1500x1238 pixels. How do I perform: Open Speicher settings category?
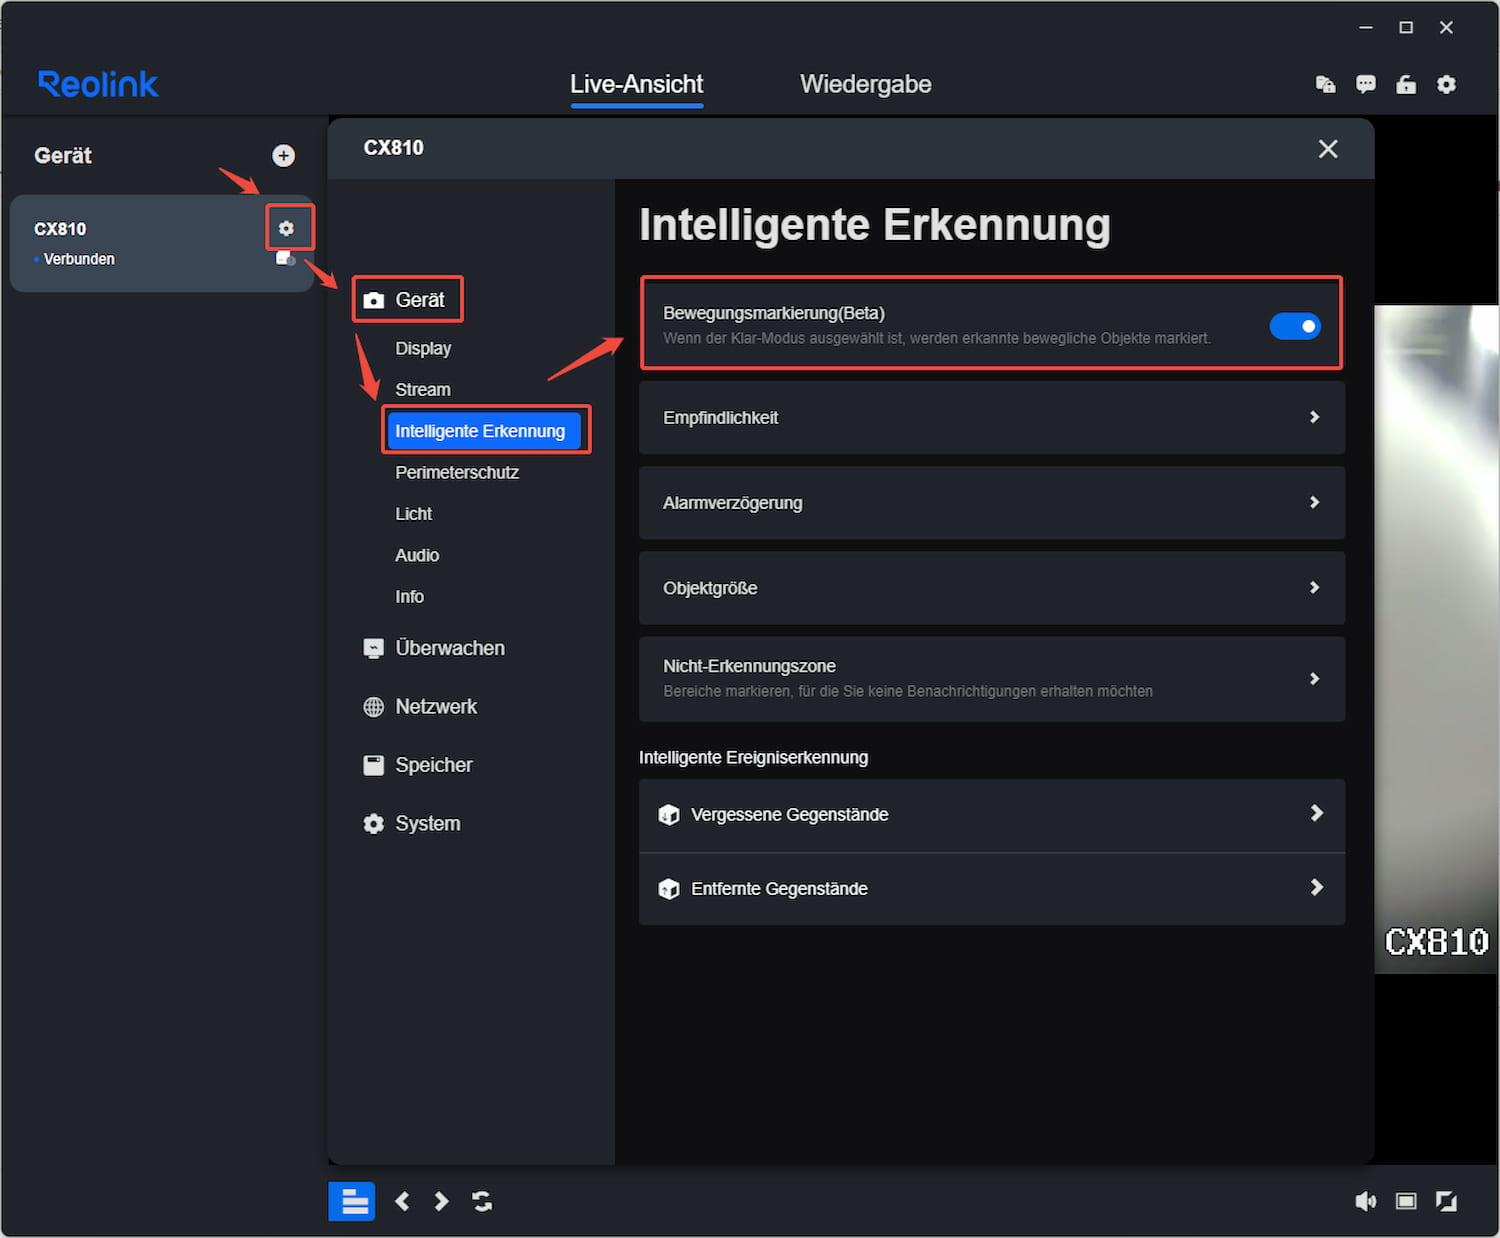418,765
